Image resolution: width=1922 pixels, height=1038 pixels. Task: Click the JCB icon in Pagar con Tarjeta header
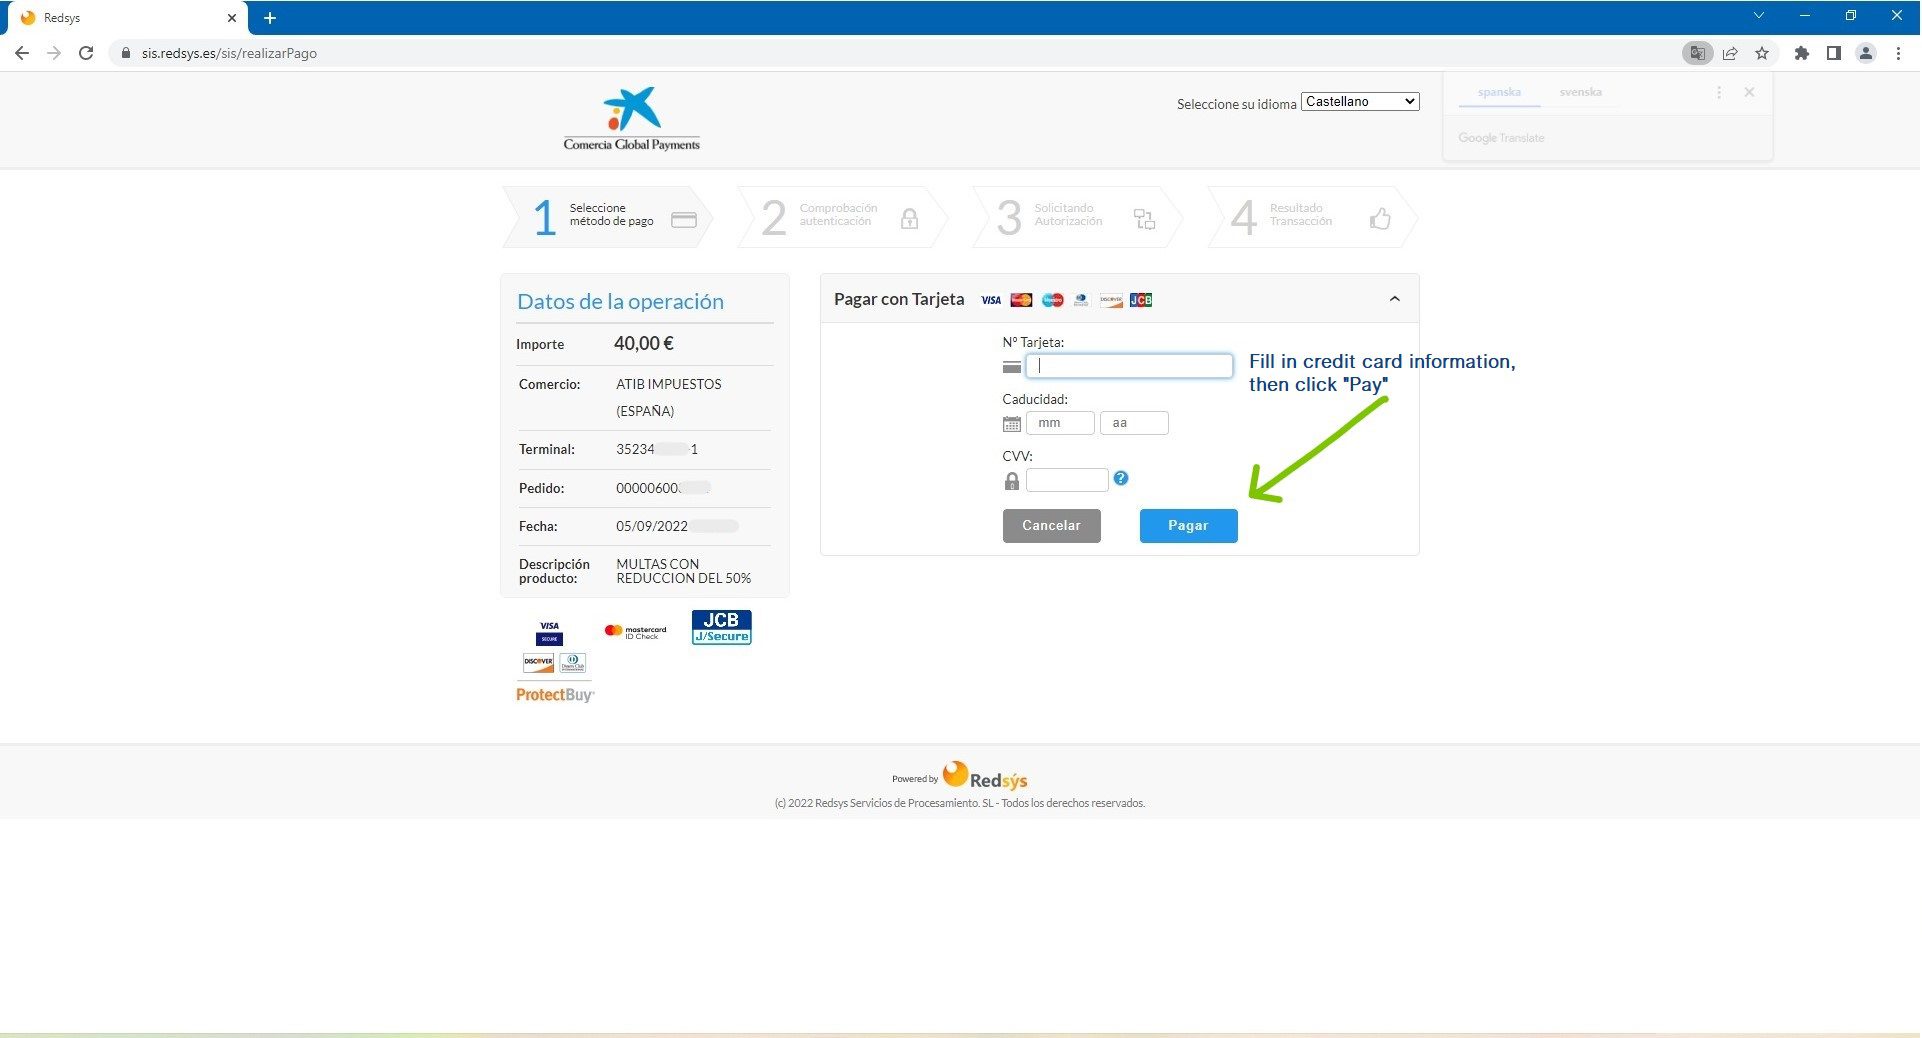point(1141,300)
